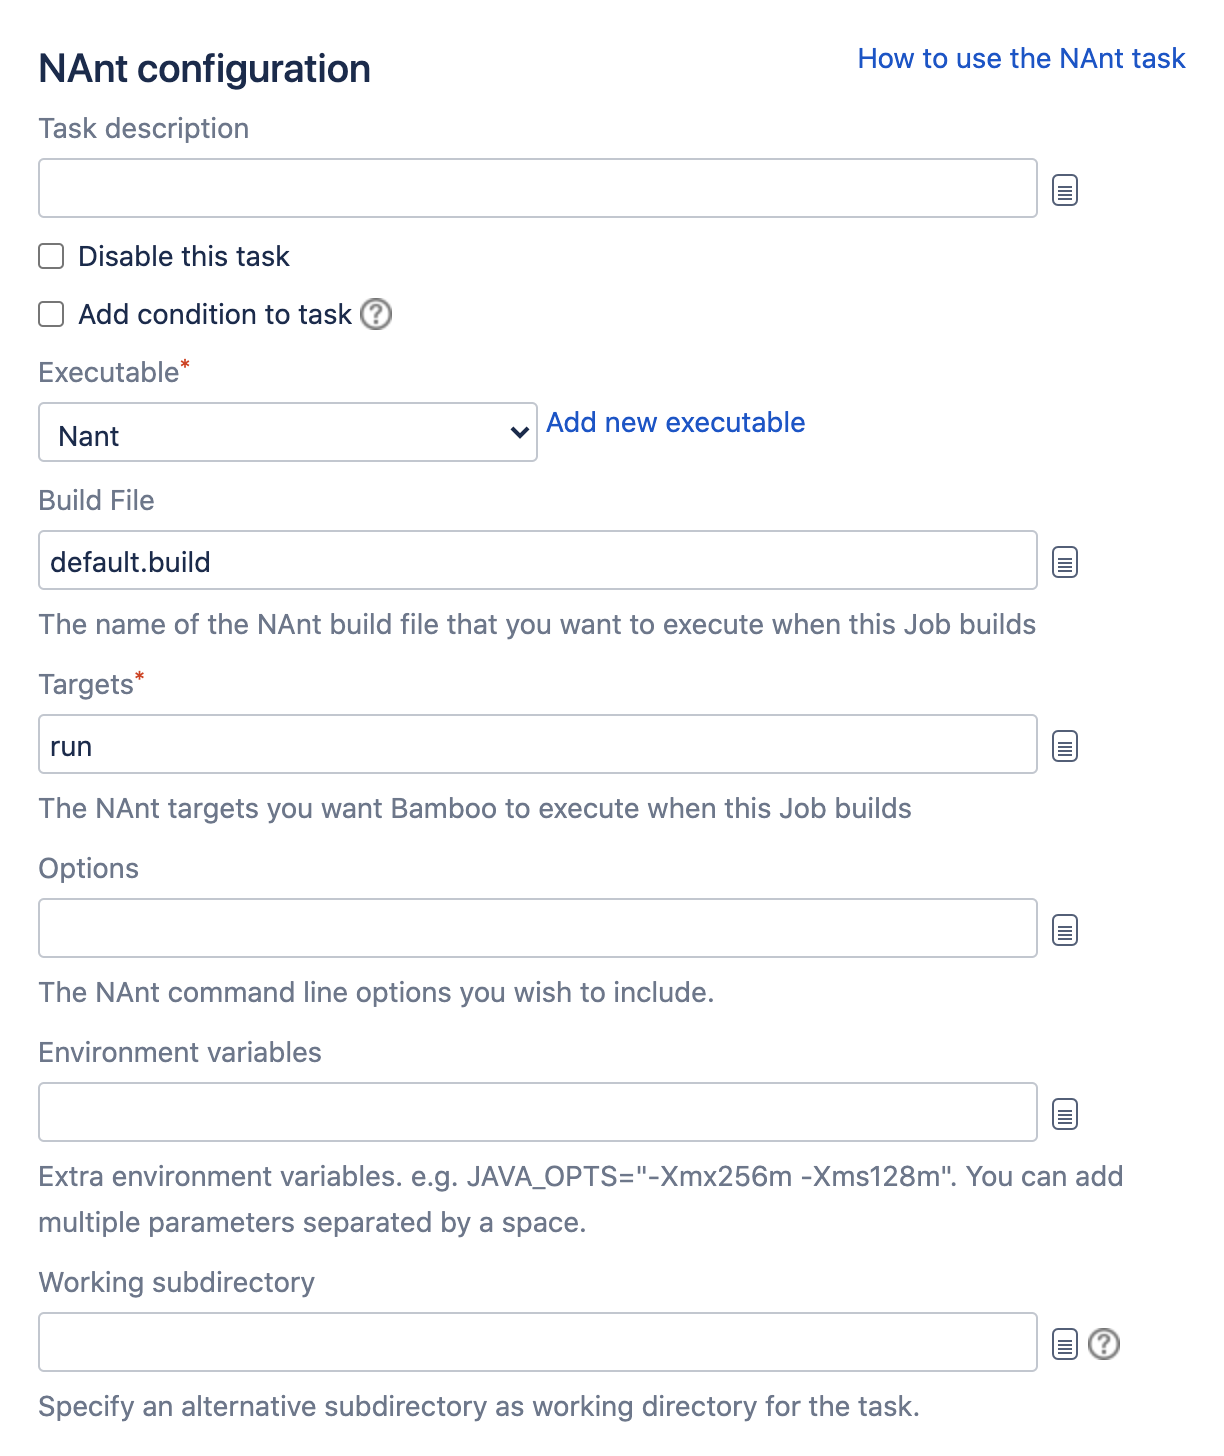
Task: Click the Working subdirectory text box
Action: (537, 1342)
